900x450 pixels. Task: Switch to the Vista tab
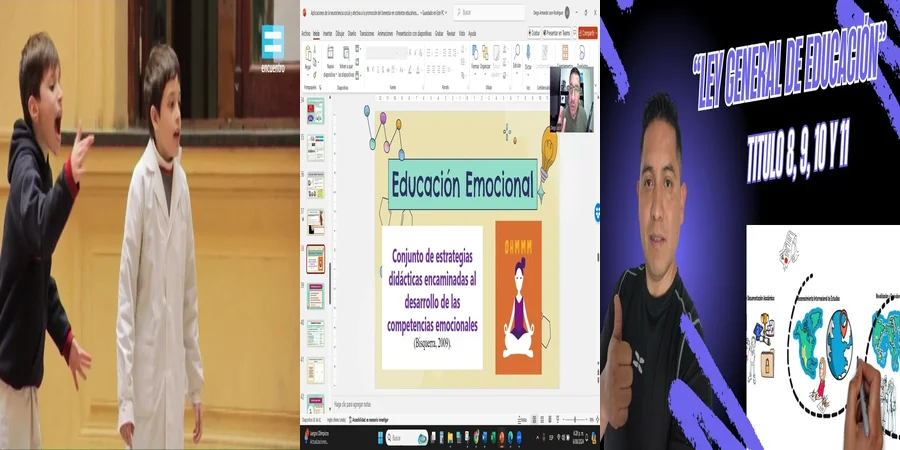462,33
